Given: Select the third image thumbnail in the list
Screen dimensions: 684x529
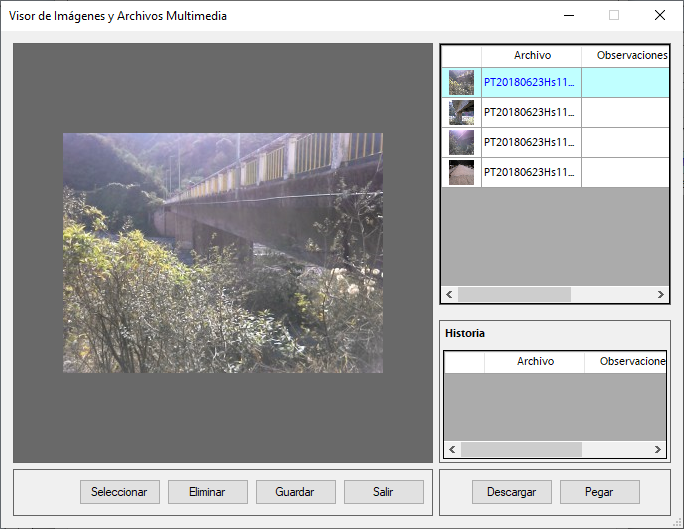Looking at the screenshot, I should click(x=461, y=142).
